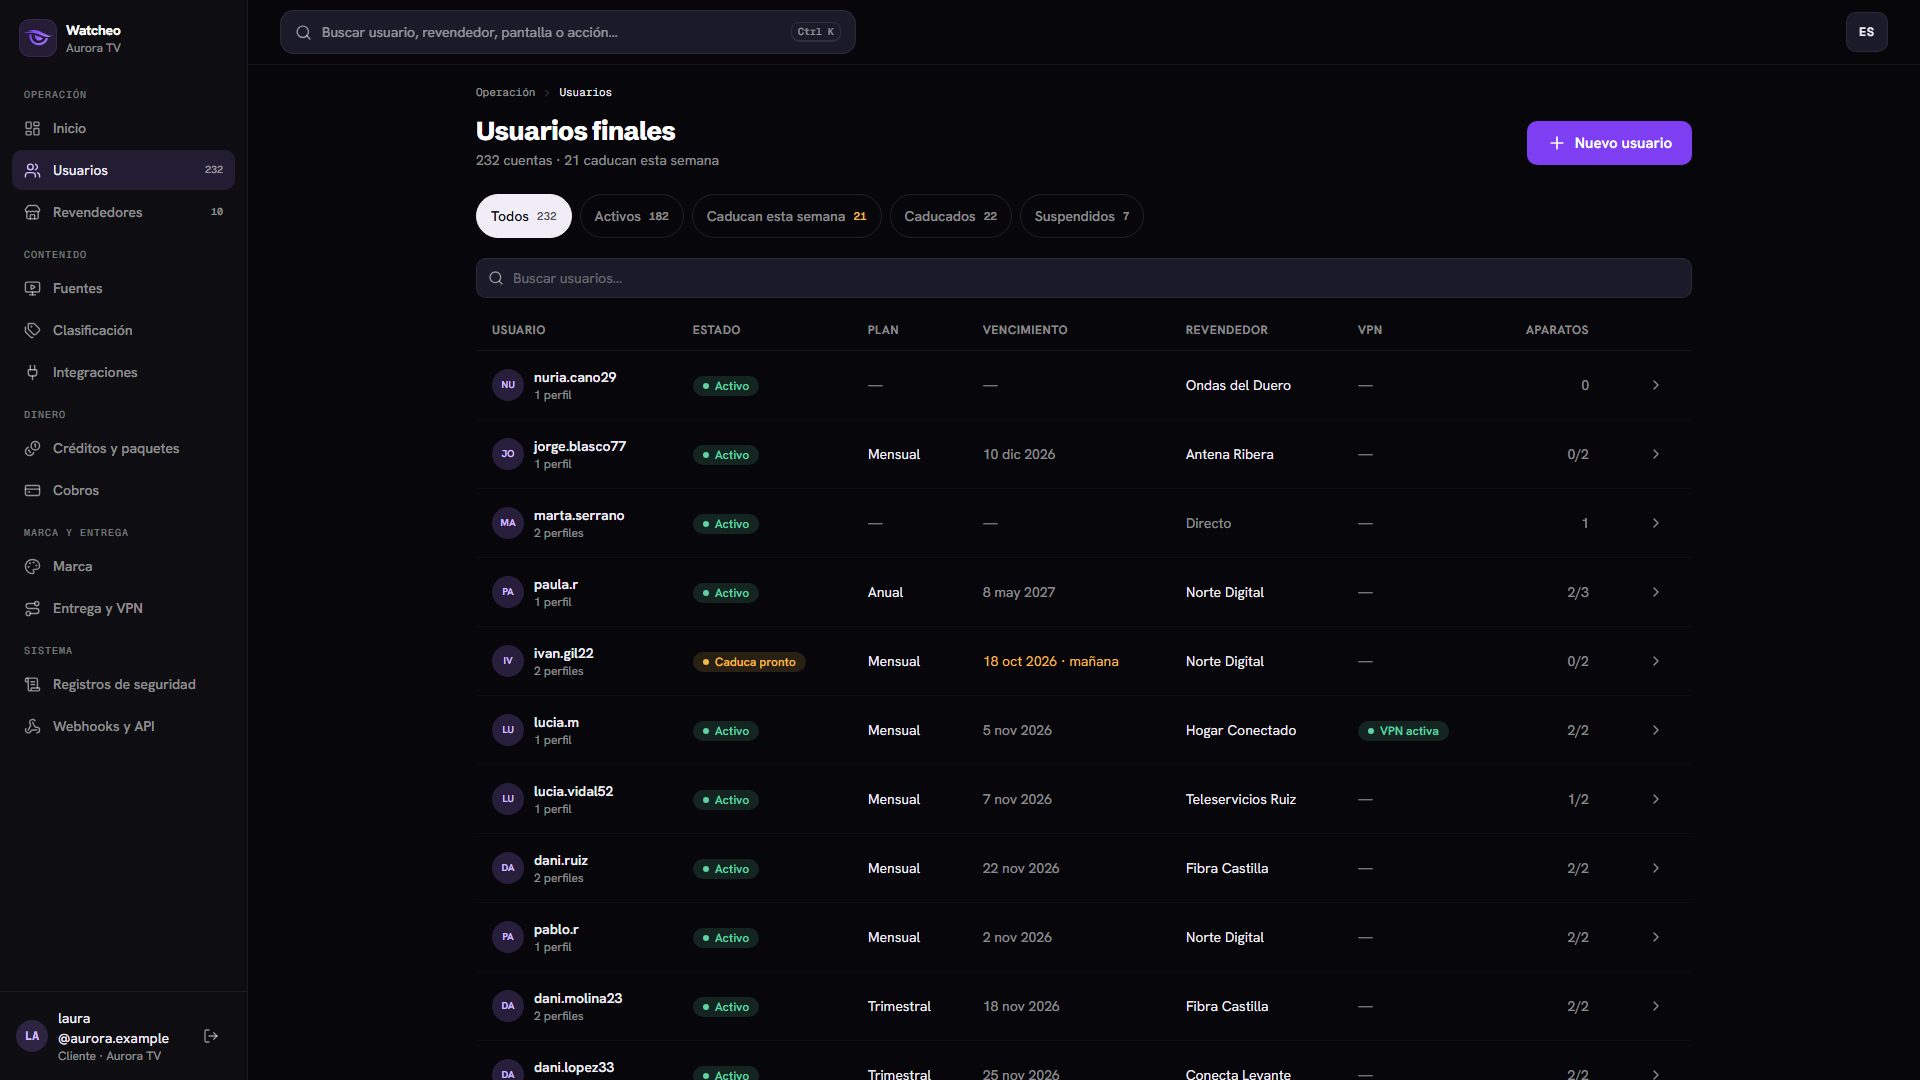
Task: Click the Marca palette icon
Action: [33, 567]
